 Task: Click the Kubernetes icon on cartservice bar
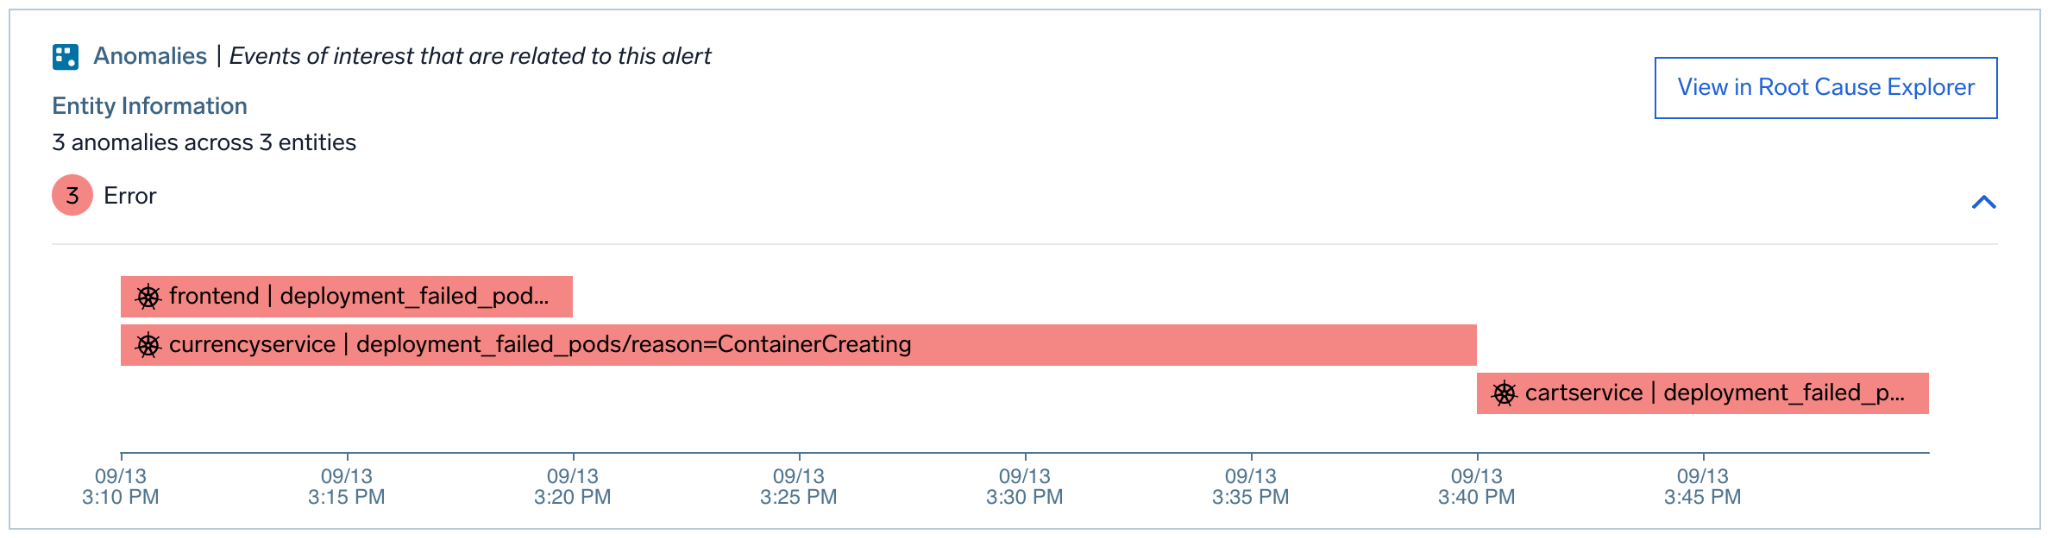coord(1504,393)
